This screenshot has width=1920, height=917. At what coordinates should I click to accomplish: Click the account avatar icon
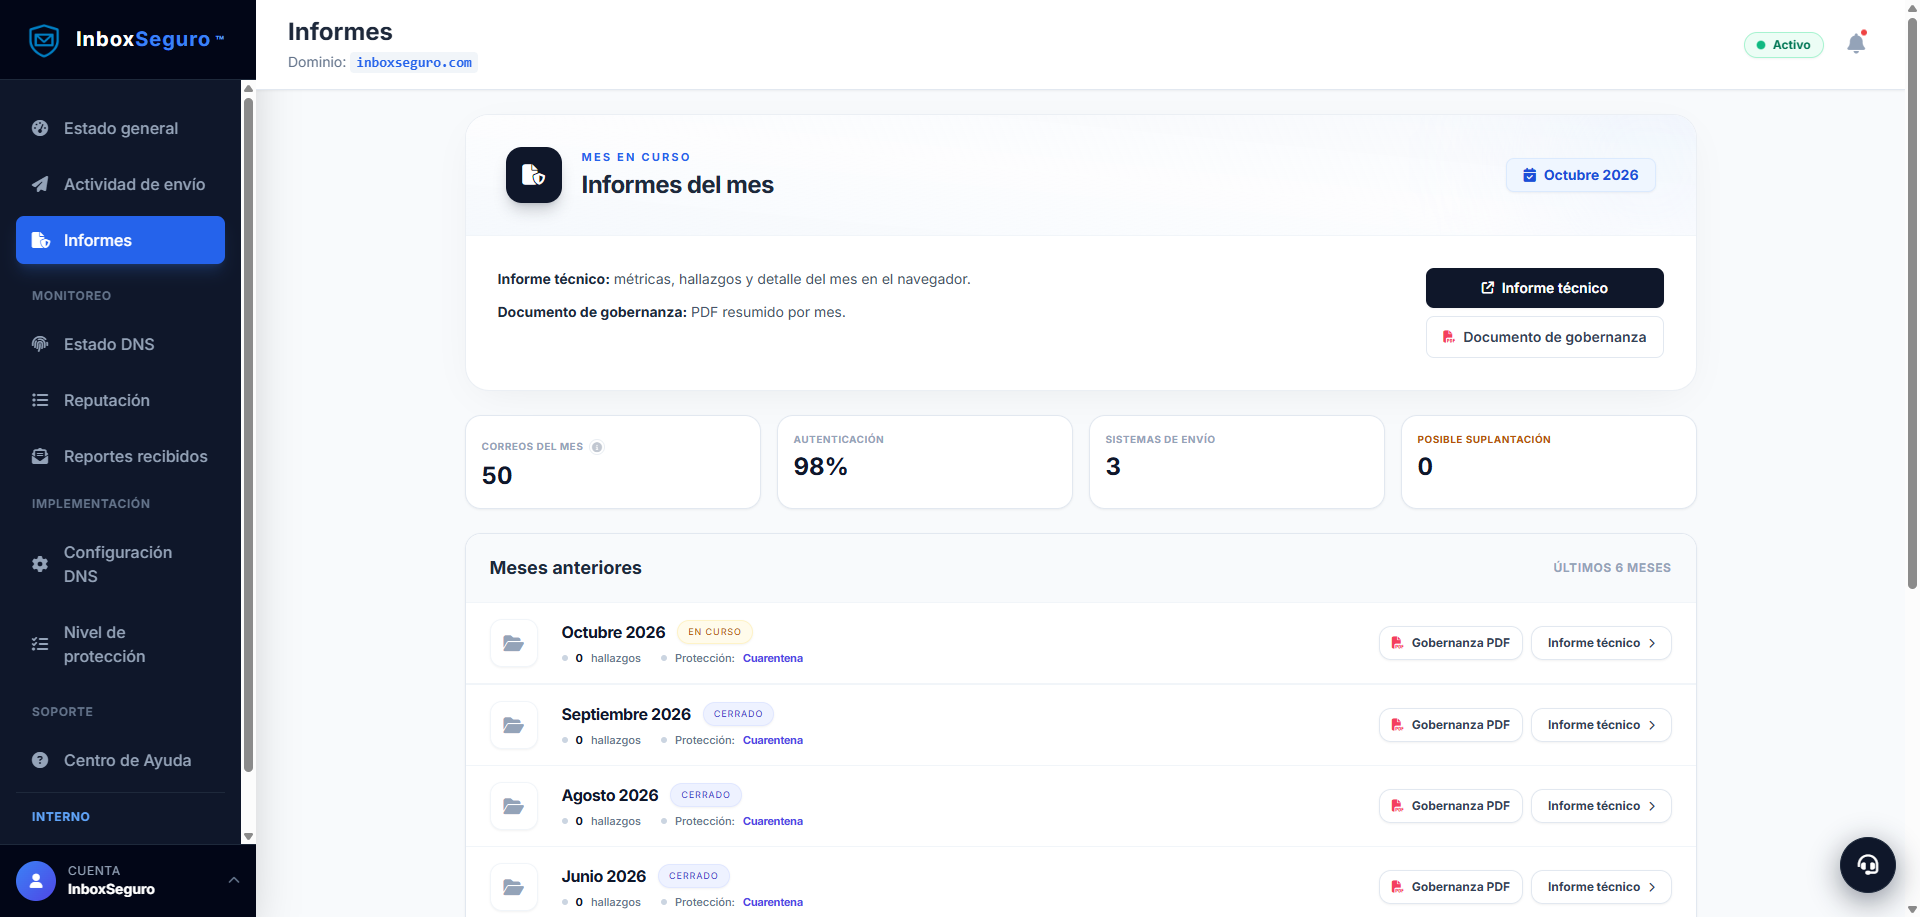pos(36,881)
